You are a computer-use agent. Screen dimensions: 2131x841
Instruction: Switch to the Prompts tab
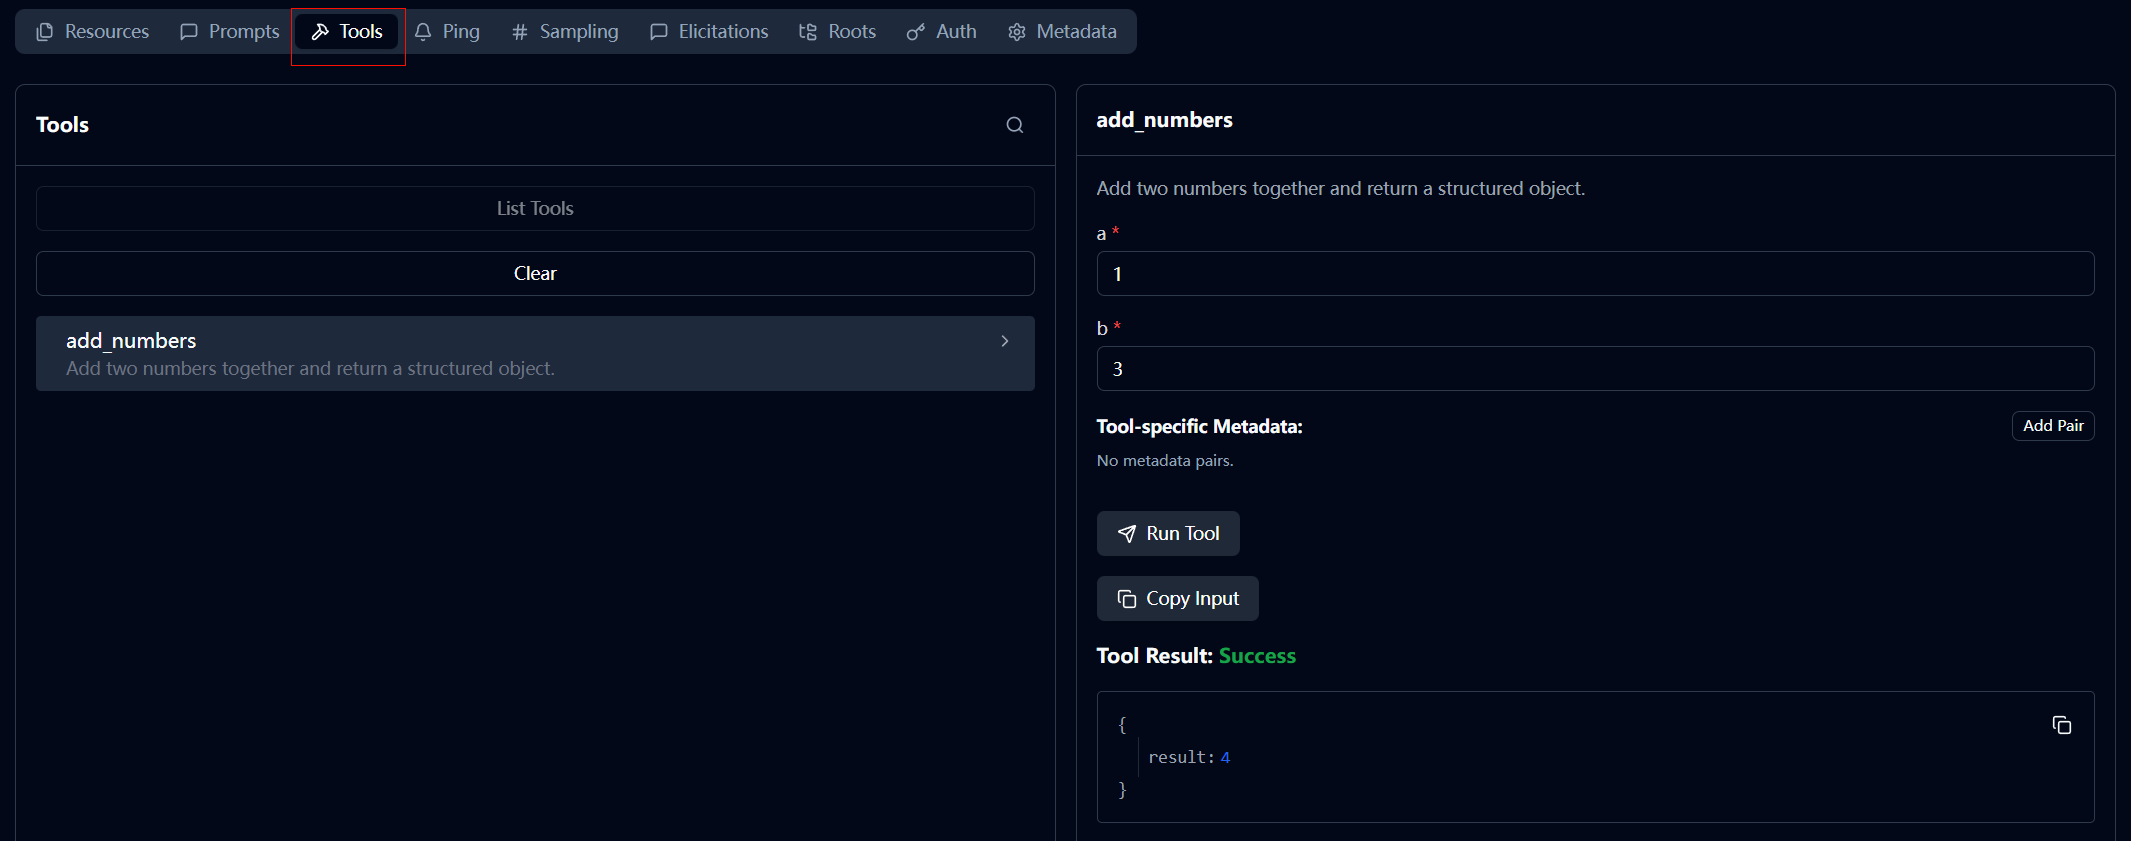coord(229,32)
